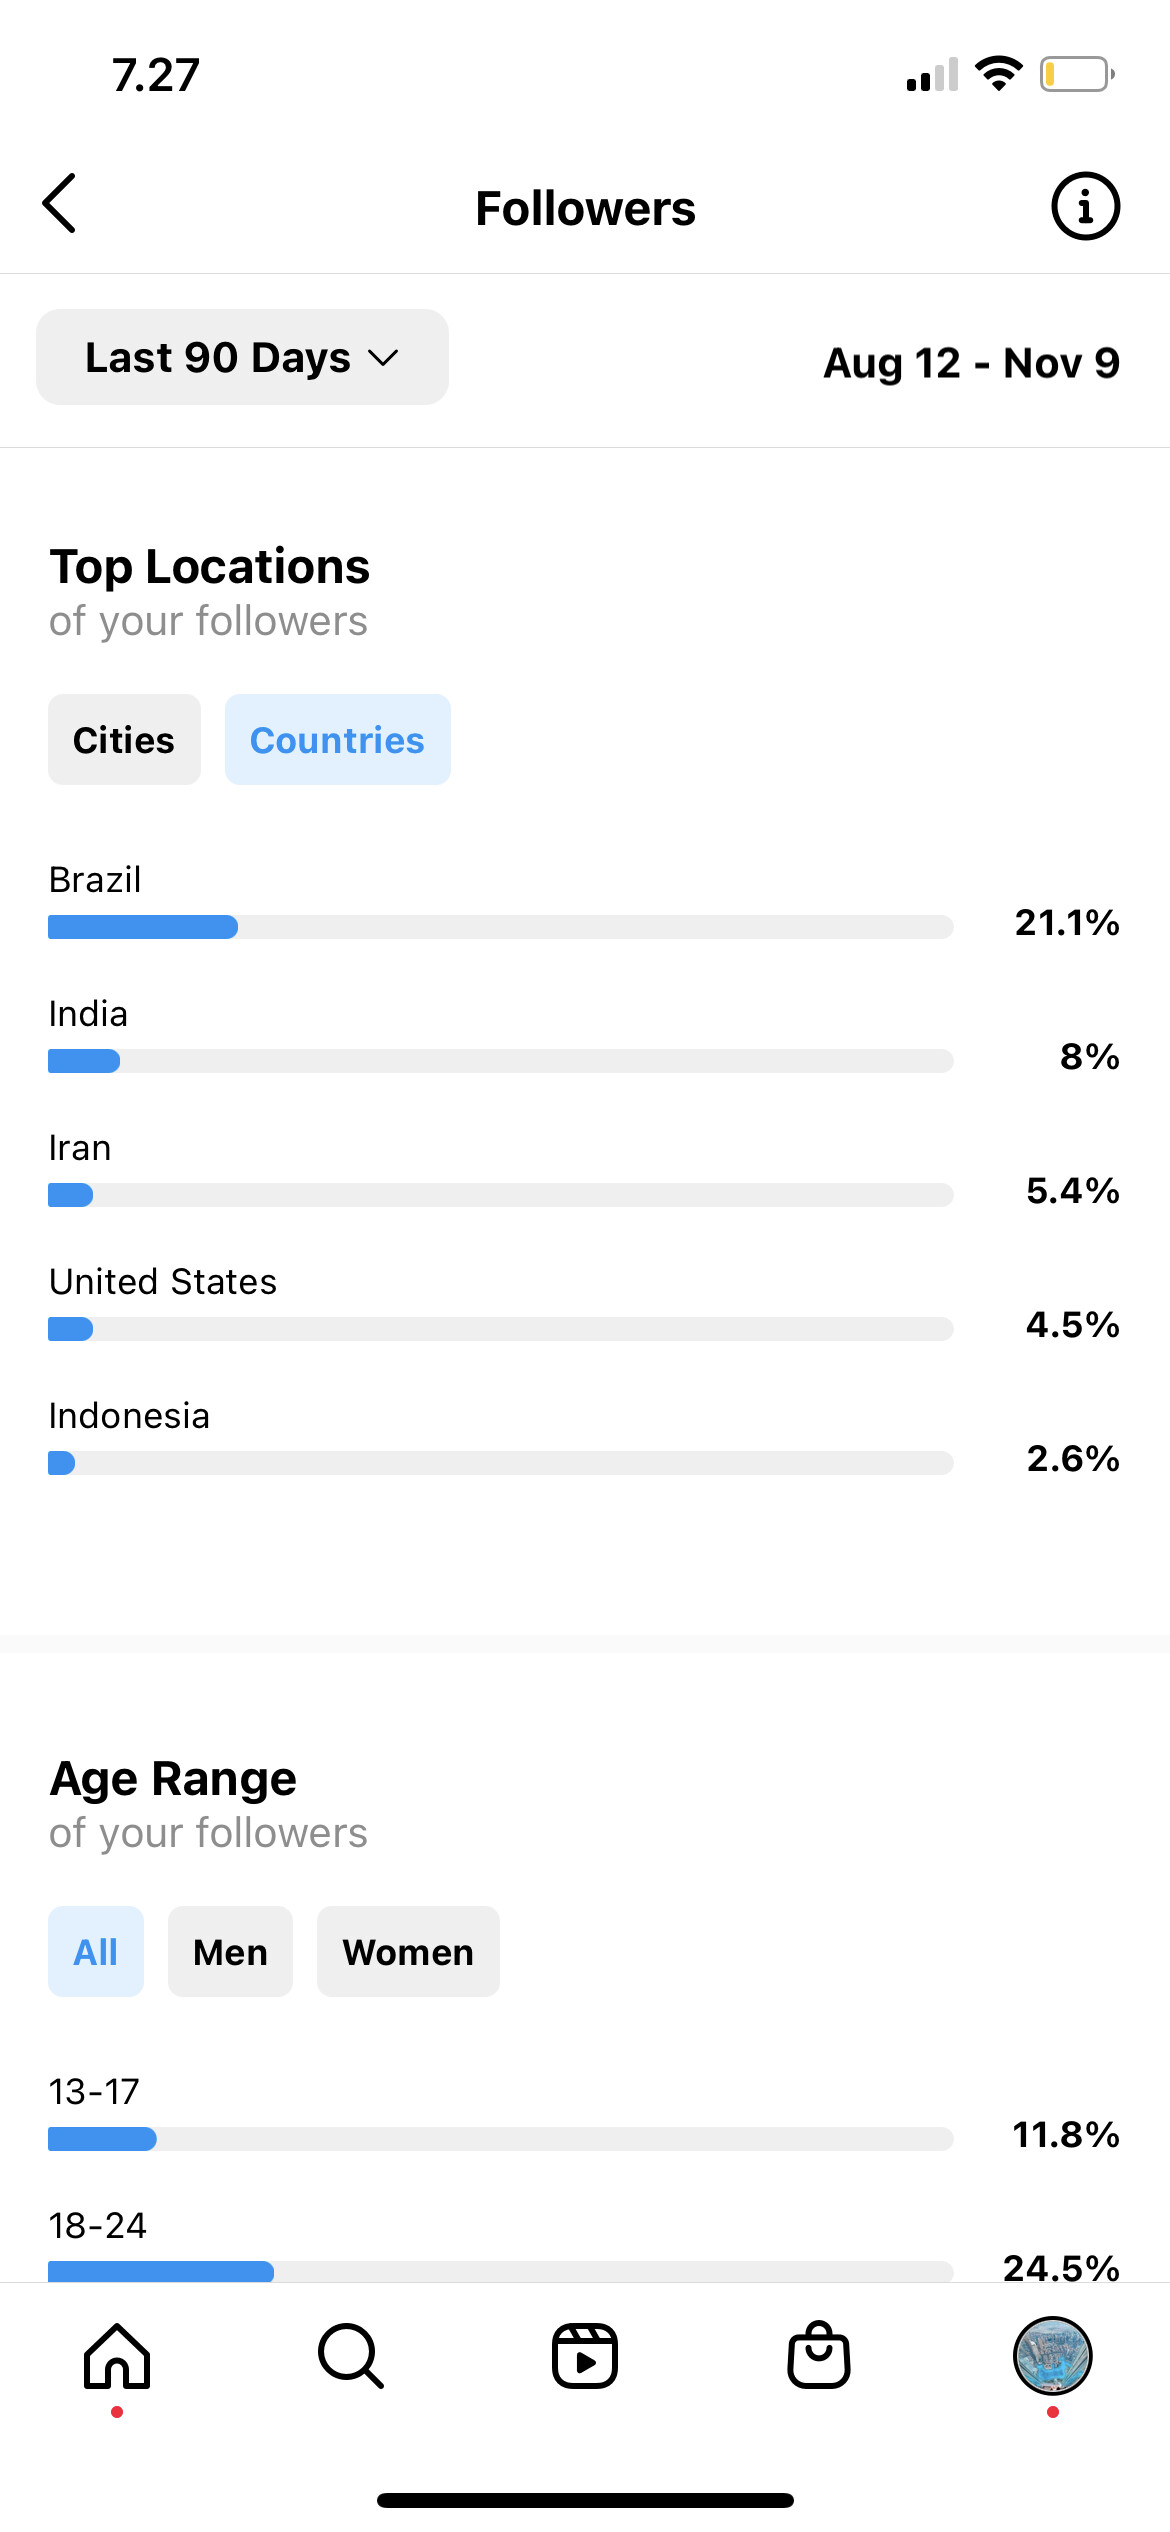
Task: Select the All age range filter
Action: pyautogui.click(x=96, y=1952)
